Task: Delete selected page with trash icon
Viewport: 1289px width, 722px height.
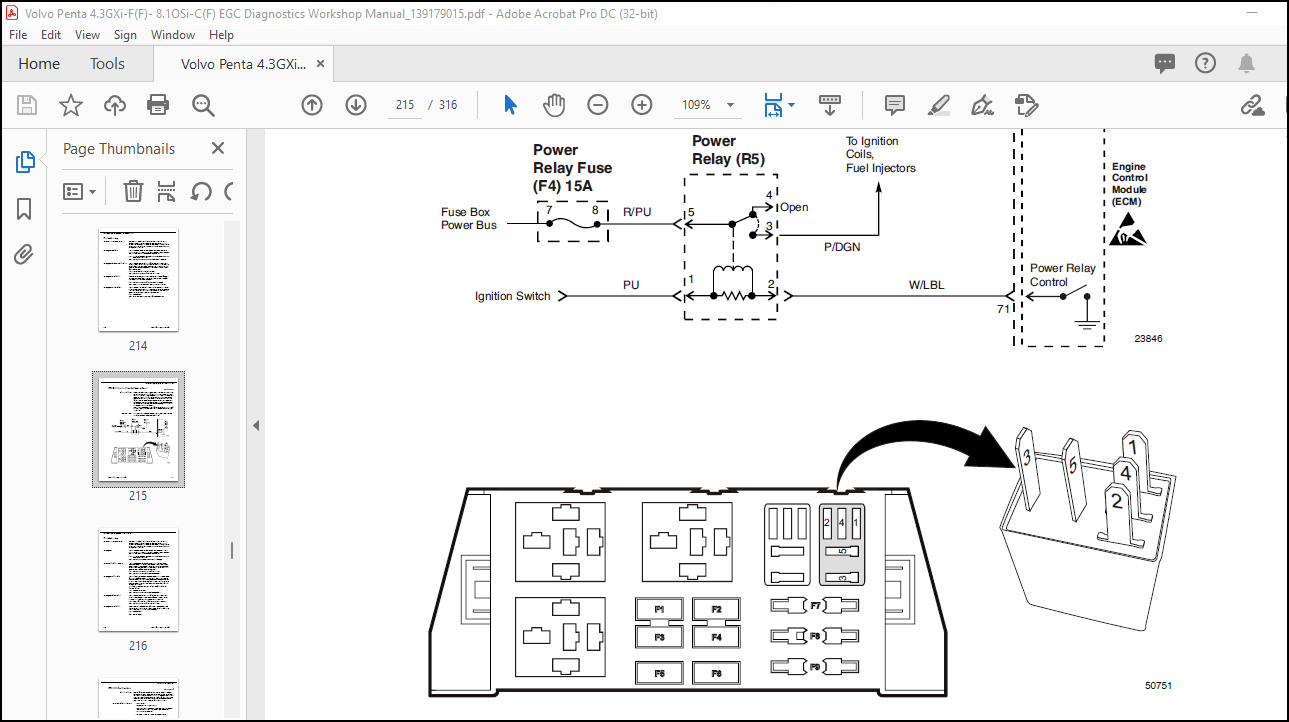Action: 133,191
